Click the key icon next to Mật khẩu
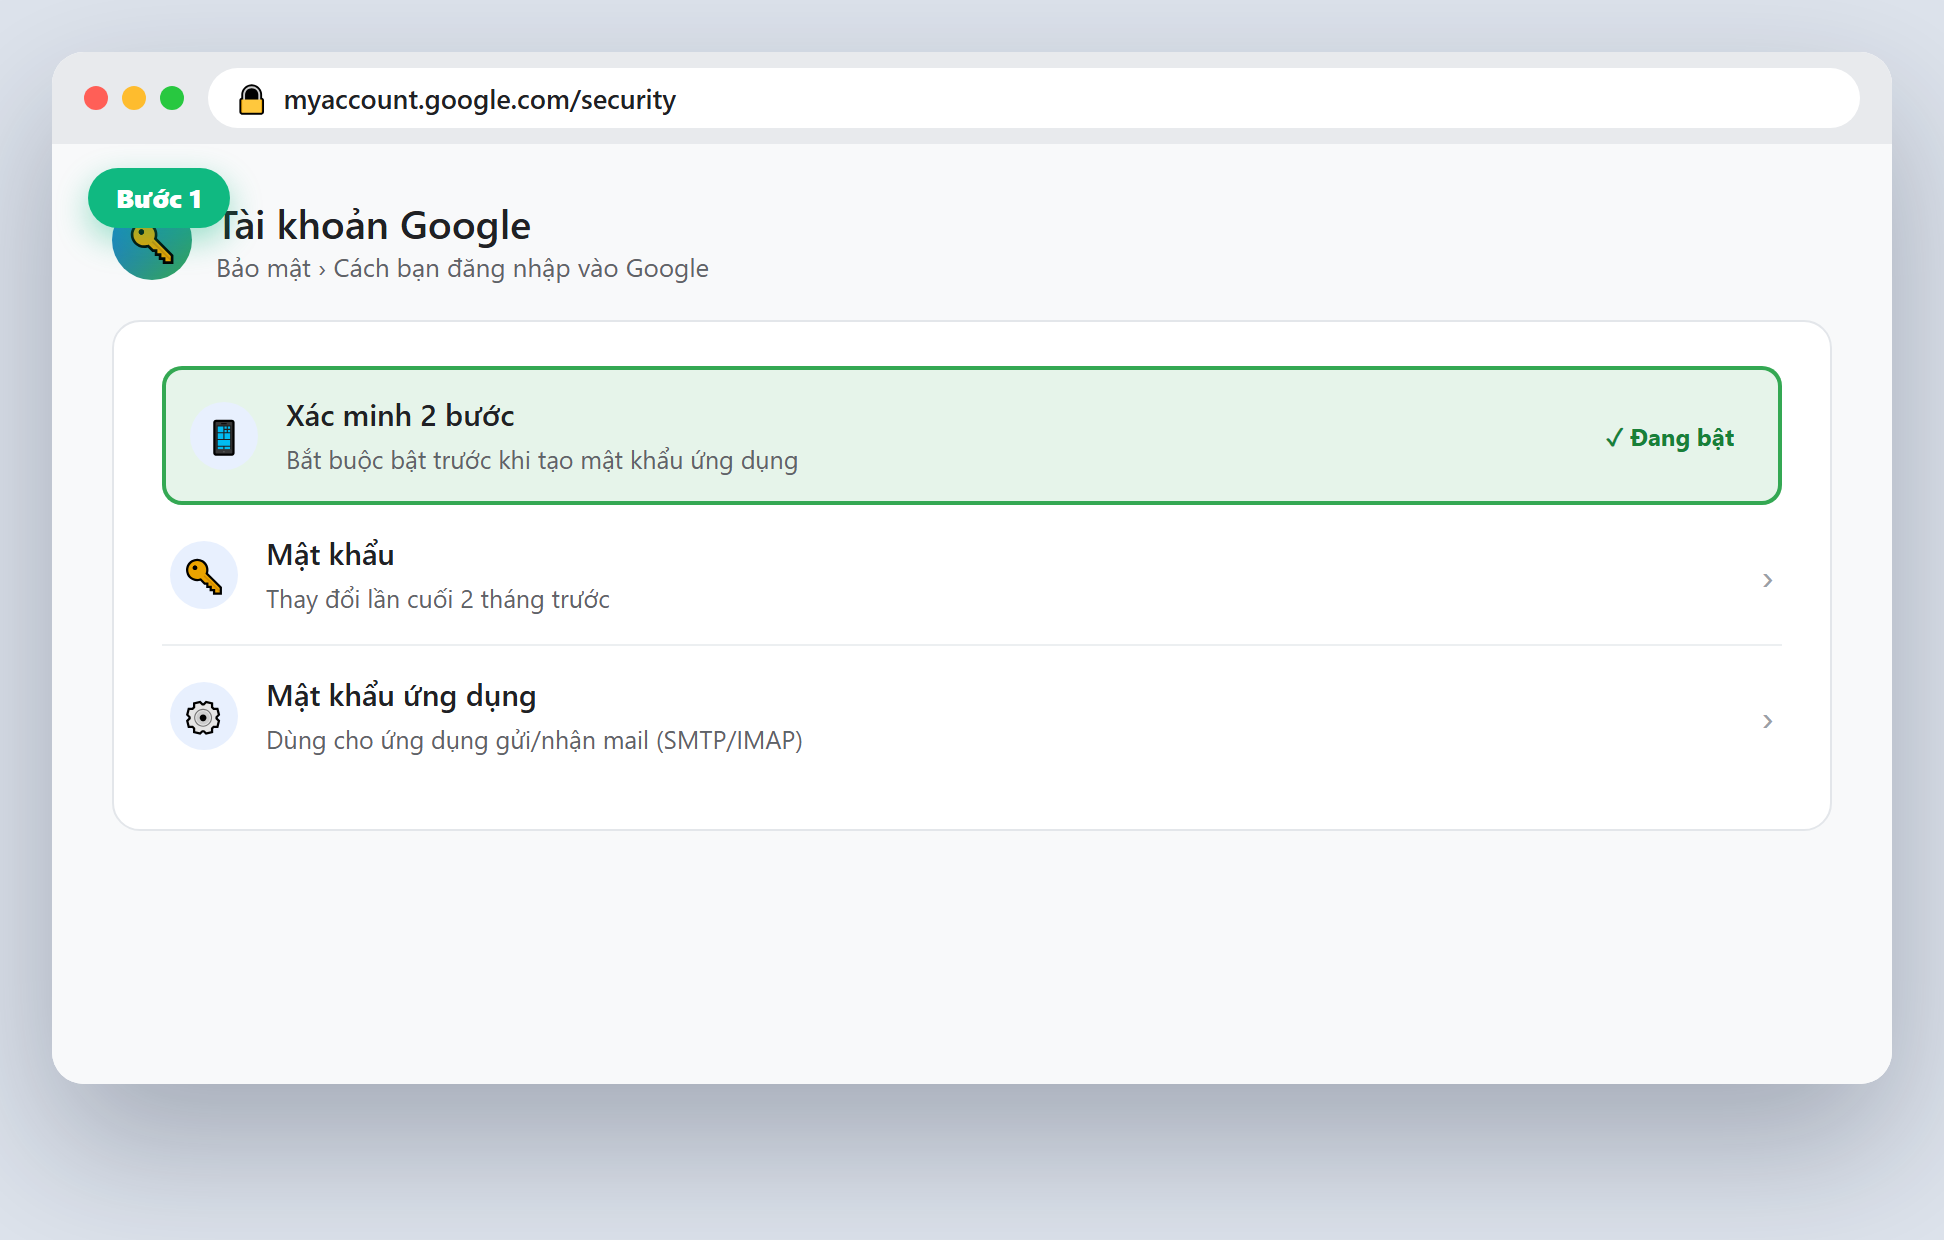The image size is (1944, 1240). coord(204,576)
